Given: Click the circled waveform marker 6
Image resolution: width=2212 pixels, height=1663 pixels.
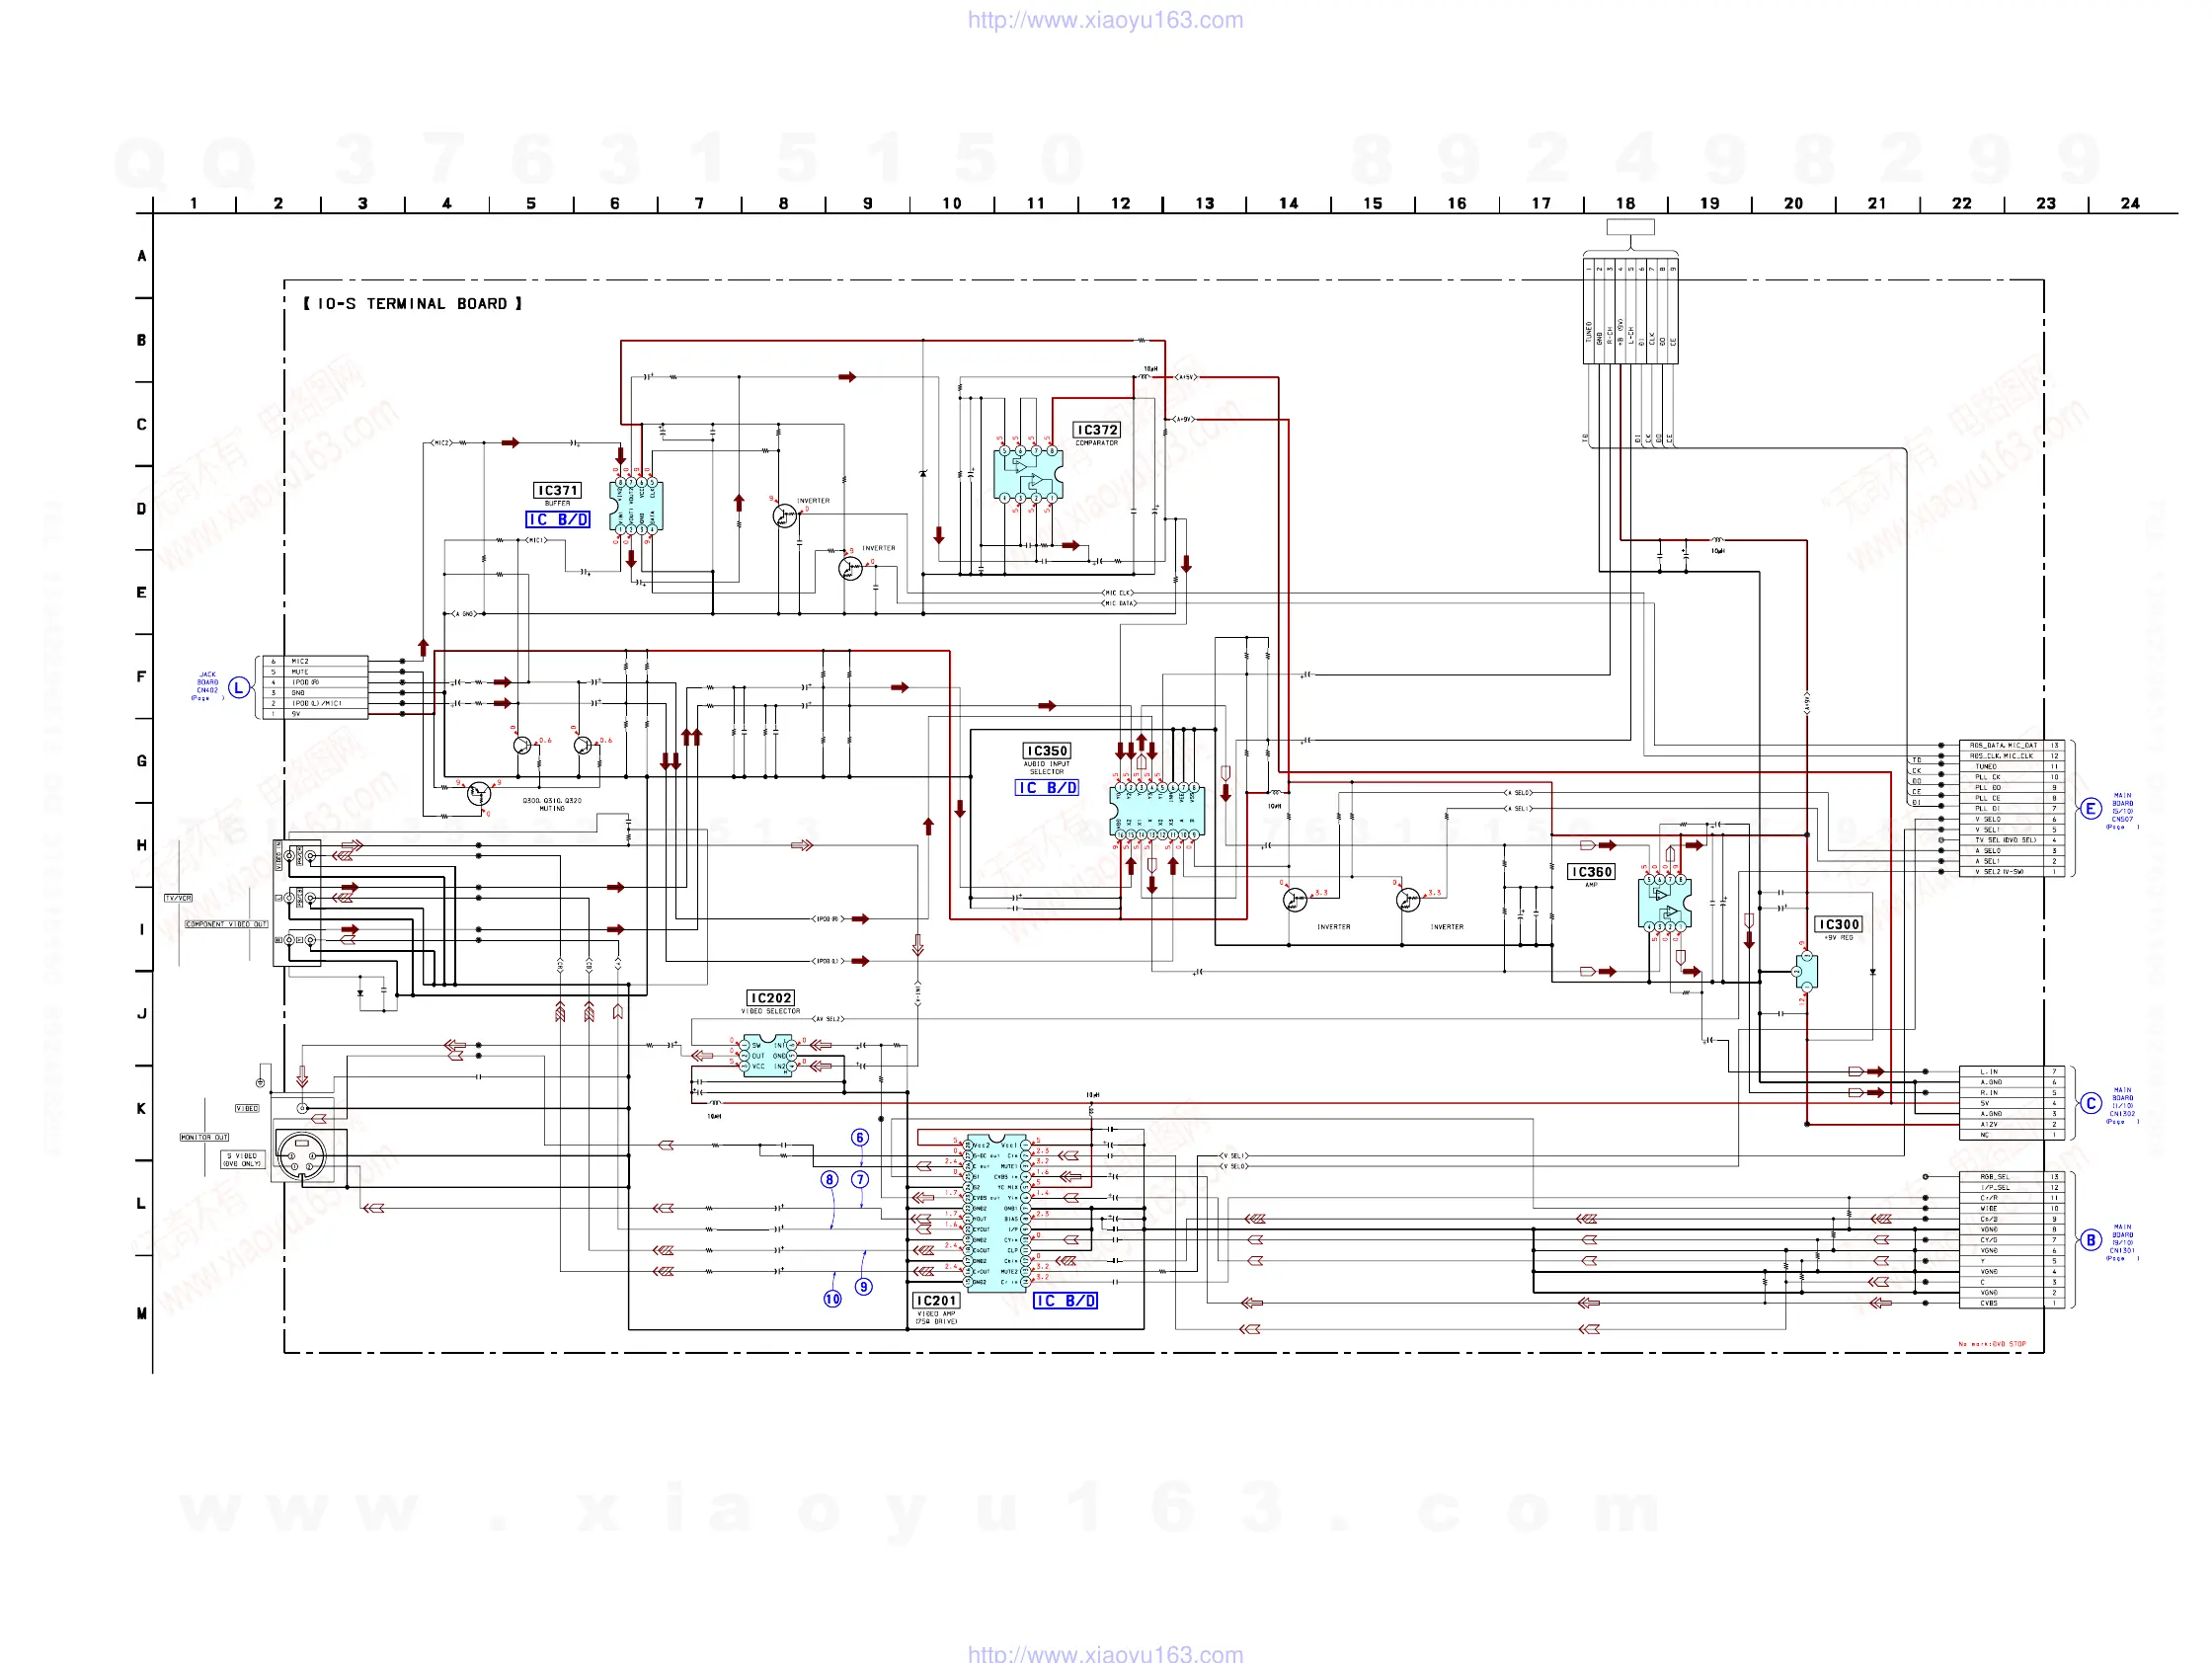Looking at the screenshot, I should tap(859, 1137).
